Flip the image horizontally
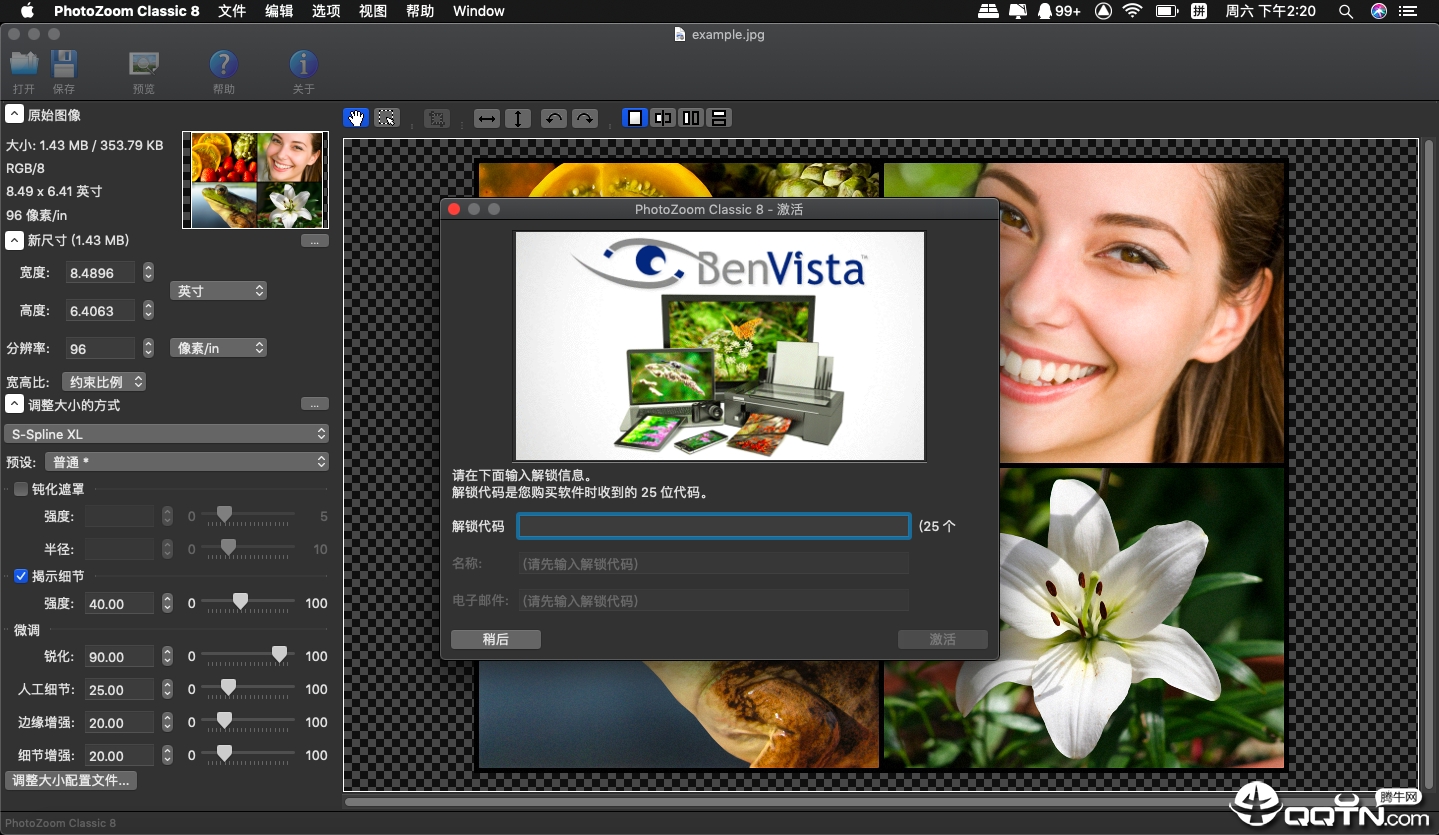Screen dimensions: 1439x835 [487, 118]
